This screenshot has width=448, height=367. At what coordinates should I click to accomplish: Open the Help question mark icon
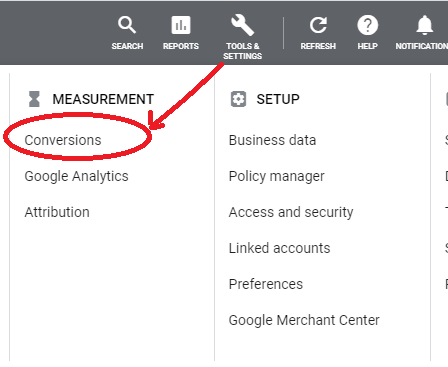pos(368,25)
